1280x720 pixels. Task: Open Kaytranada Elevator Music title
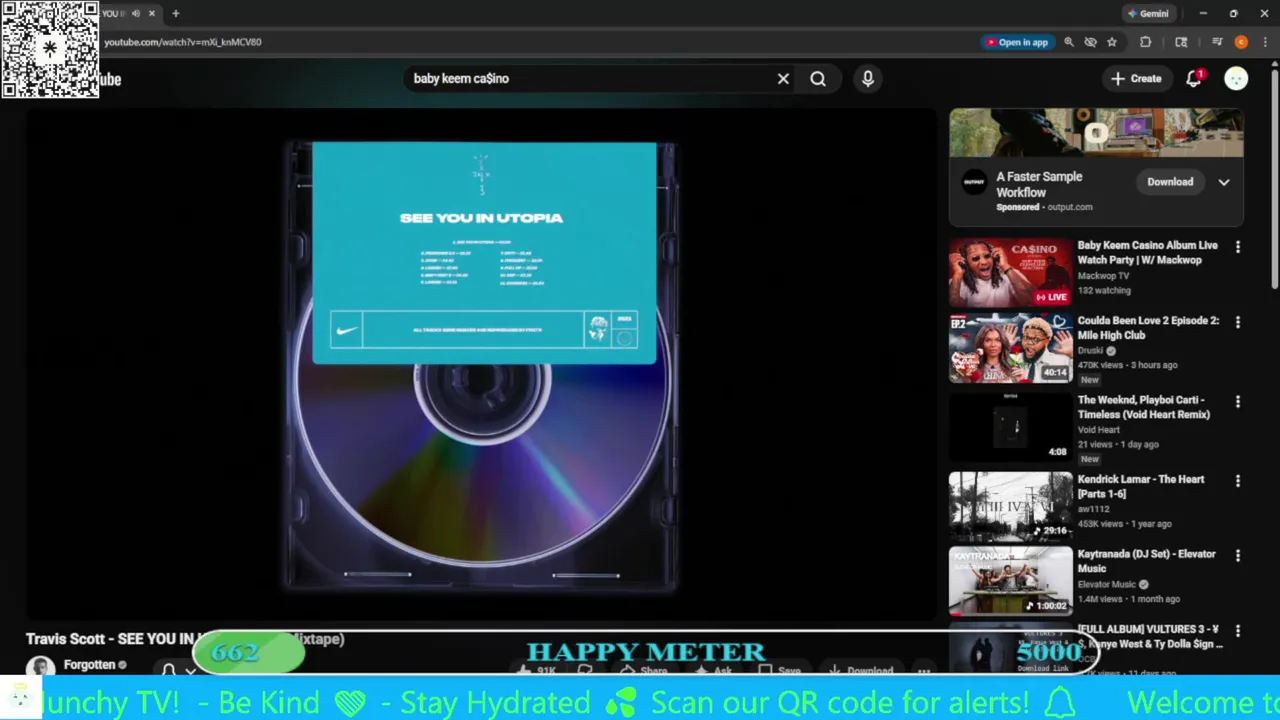(1146, 561)
